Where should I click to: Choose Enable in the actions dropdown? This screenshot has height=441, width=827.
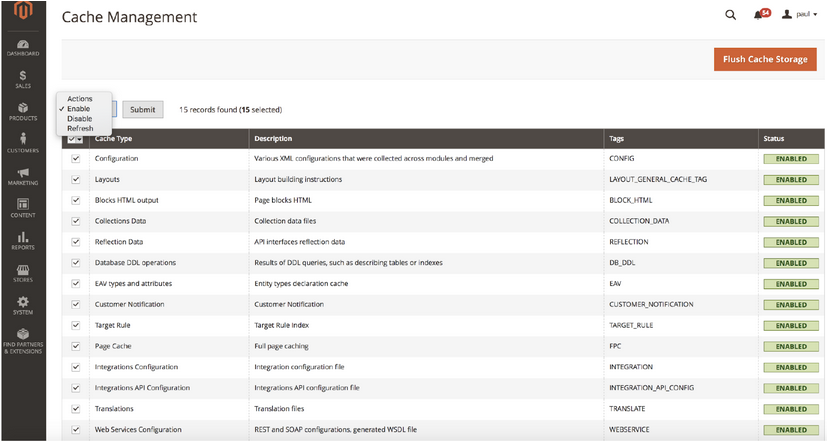point(79,109)
